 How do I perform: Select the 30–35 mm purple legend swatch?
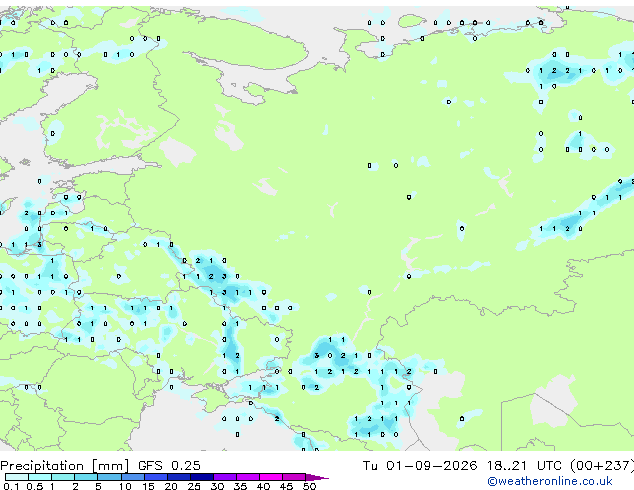pyautogui.click(x=224, y=477)
